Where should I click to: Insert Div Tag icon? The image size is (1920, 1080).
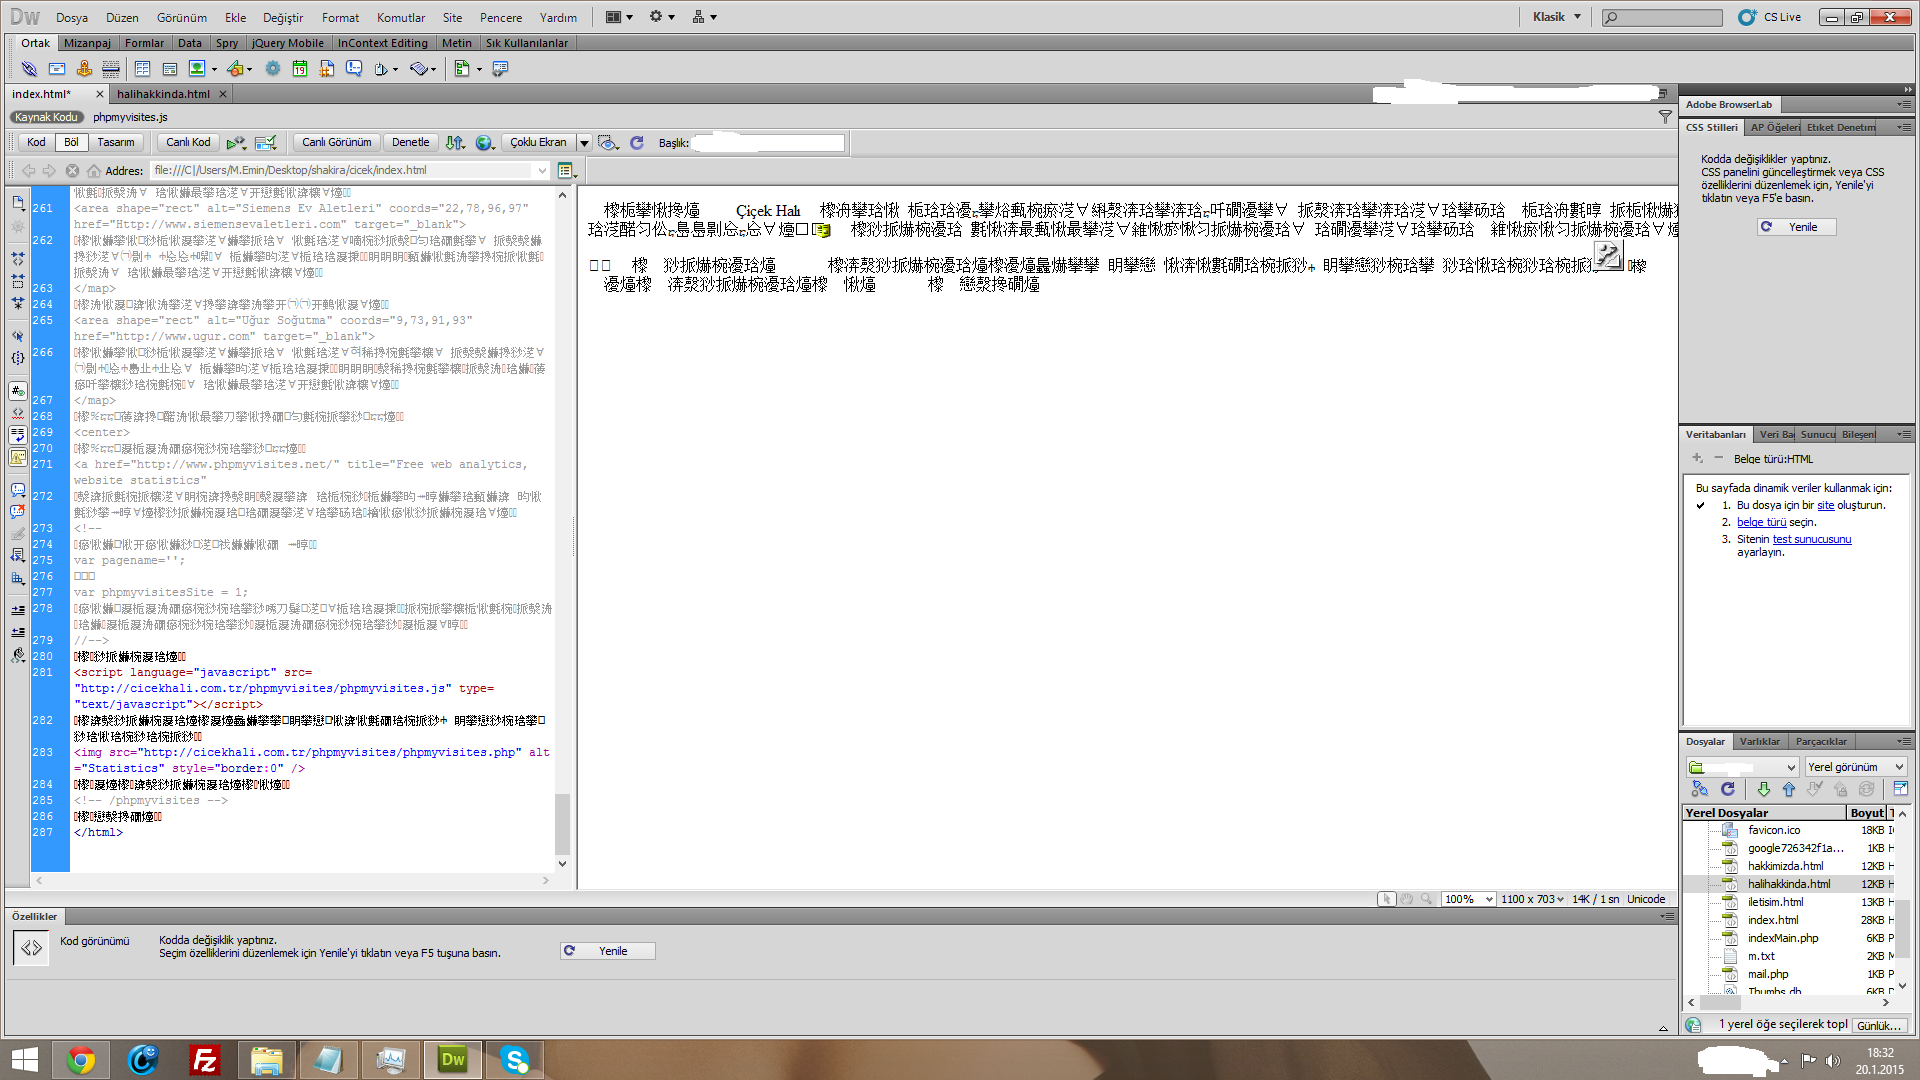point(170,69)
